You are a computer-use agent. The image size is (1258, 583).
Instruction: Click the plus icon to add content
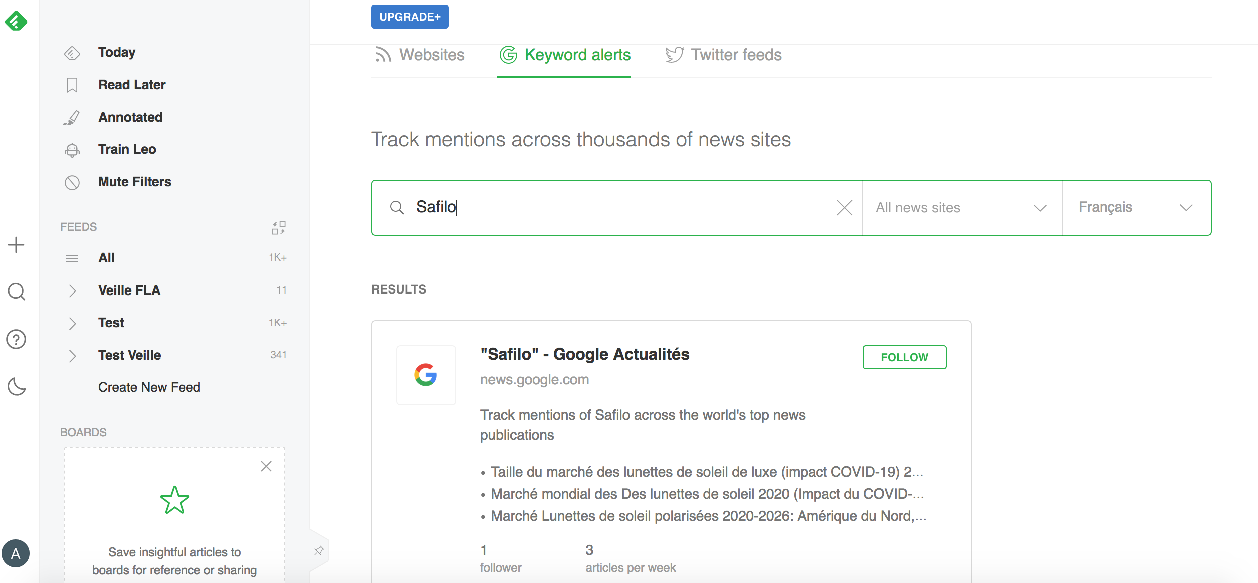pyautogui.click(x=16, y=245)
